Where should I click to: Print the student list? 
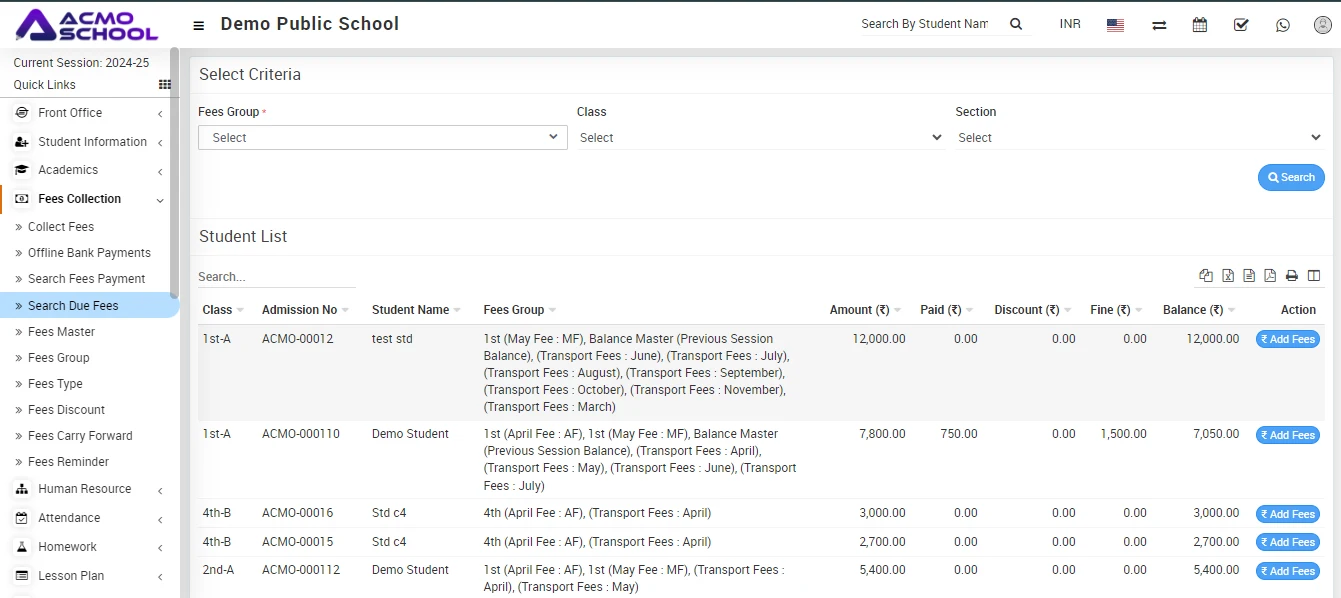[x=1292, y=276]
